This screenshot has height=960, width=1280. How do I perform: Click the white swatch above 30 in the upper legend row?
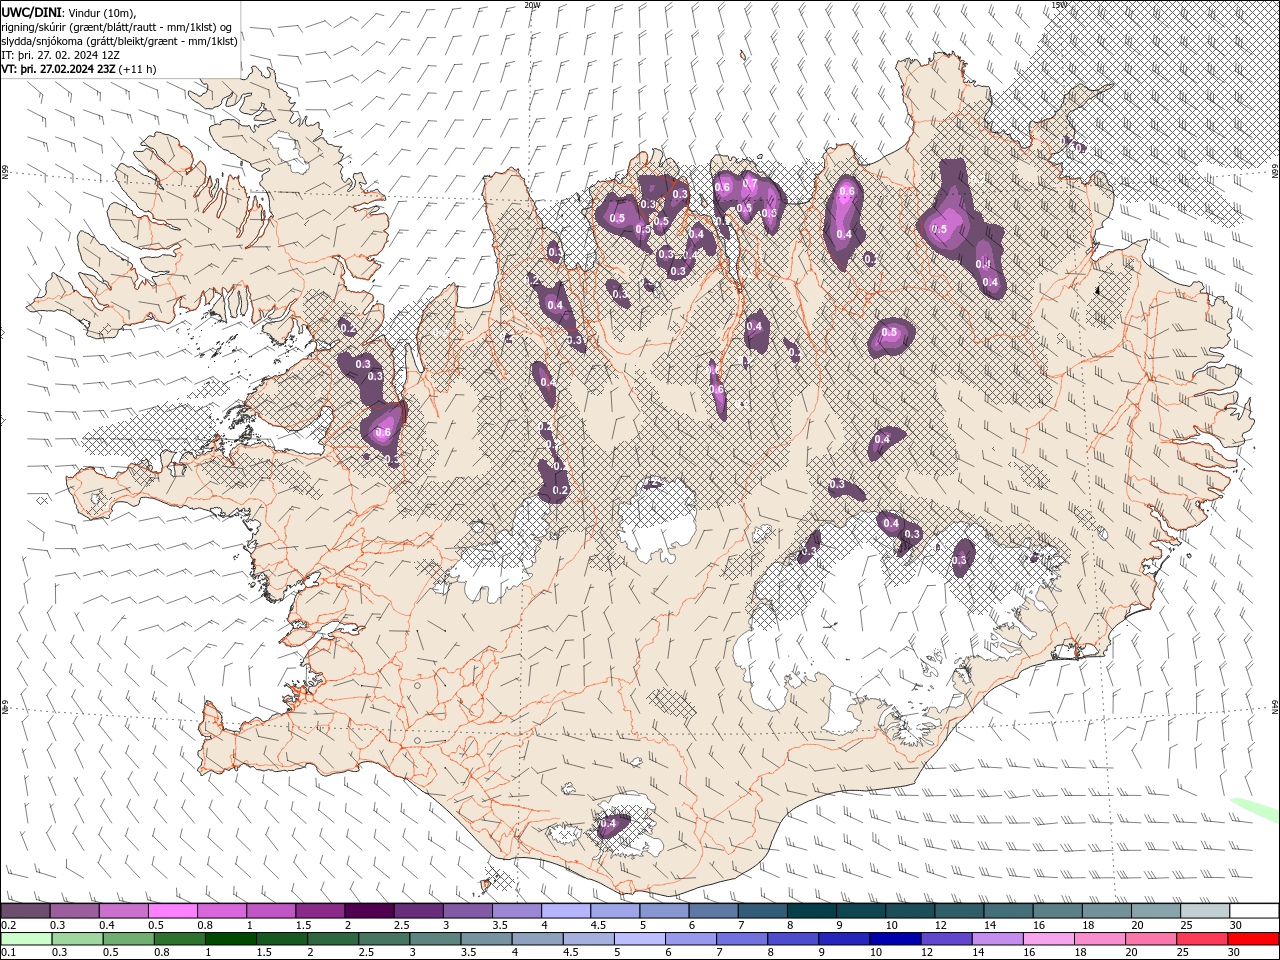pyautogui.click(x=1254, y=911)
